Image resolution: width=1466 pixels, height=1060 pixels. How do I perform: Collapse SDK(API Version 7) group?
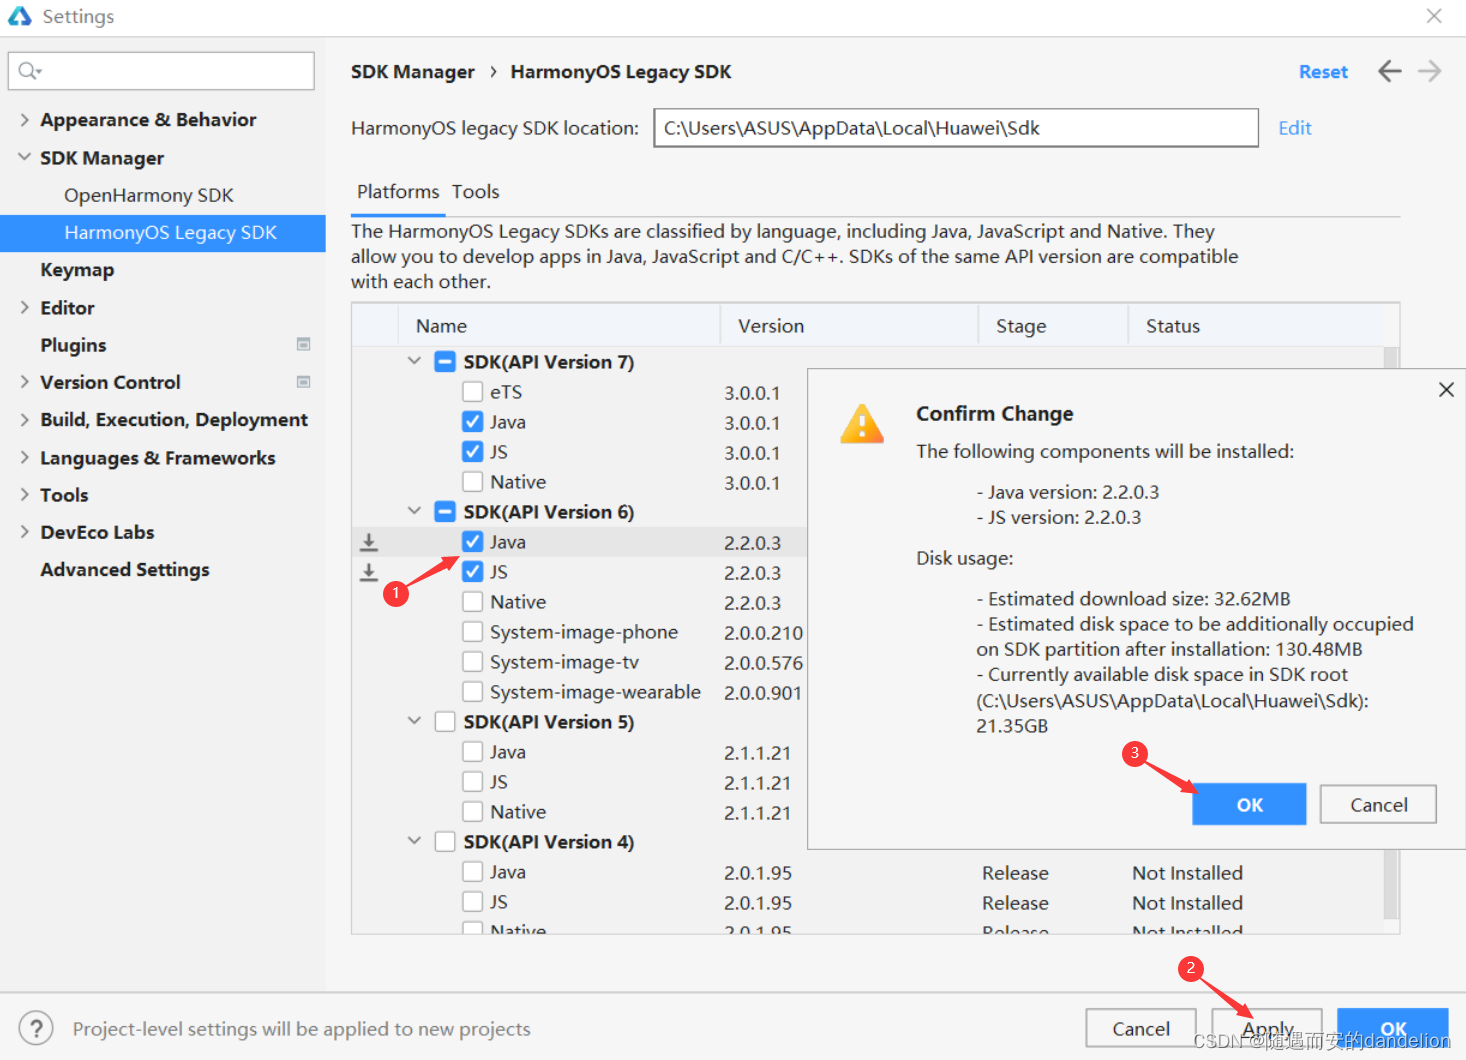point(414,361)
